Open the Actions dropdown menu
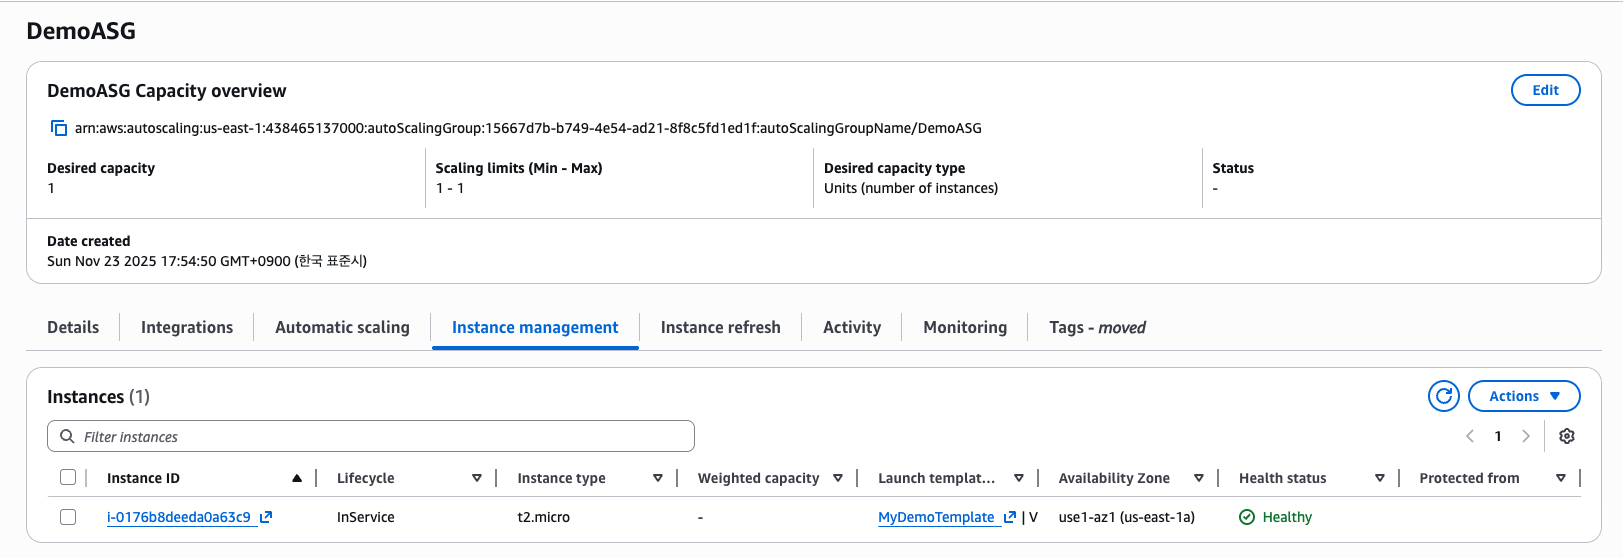This screenshot has width=1623, height=558. click(1523, 396)
